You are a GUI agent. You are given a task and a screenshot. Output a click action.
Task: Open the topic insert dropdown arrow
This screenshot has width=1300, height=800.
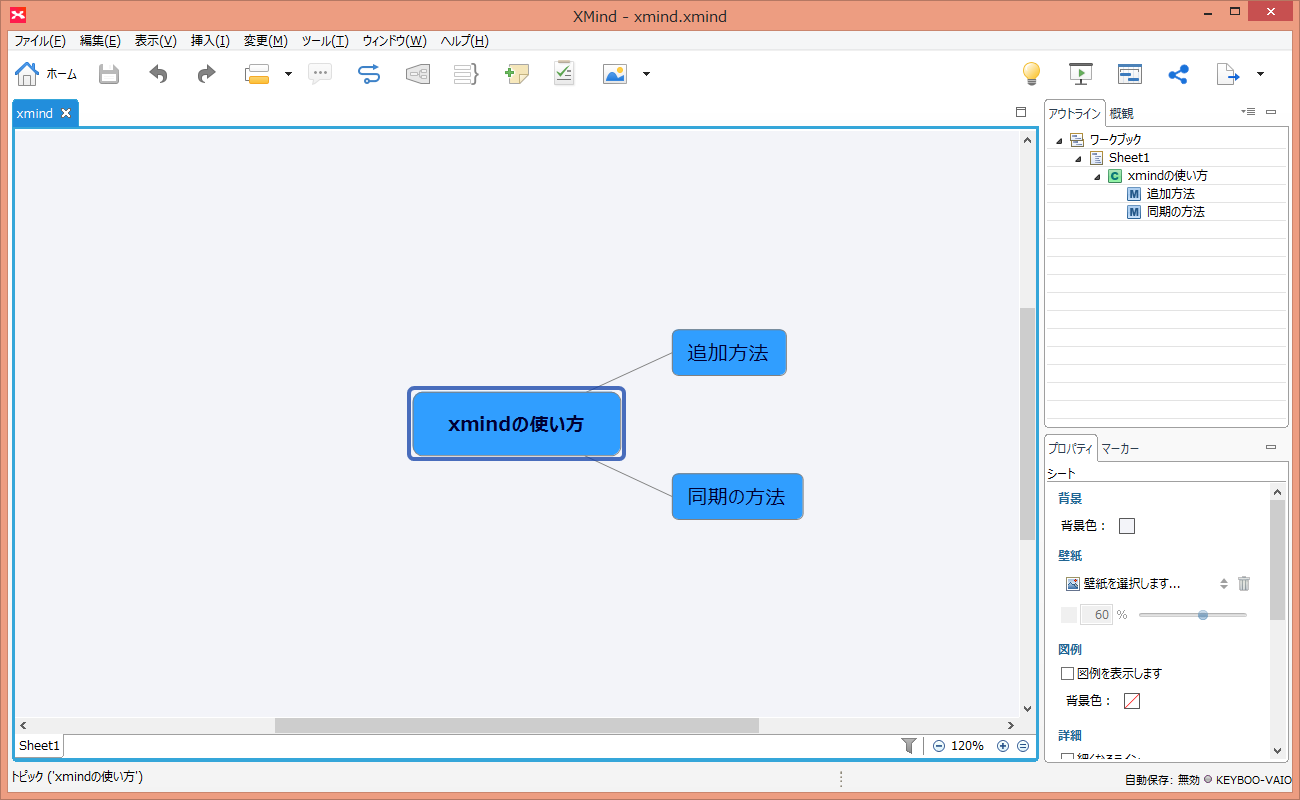tap(288, 74)
